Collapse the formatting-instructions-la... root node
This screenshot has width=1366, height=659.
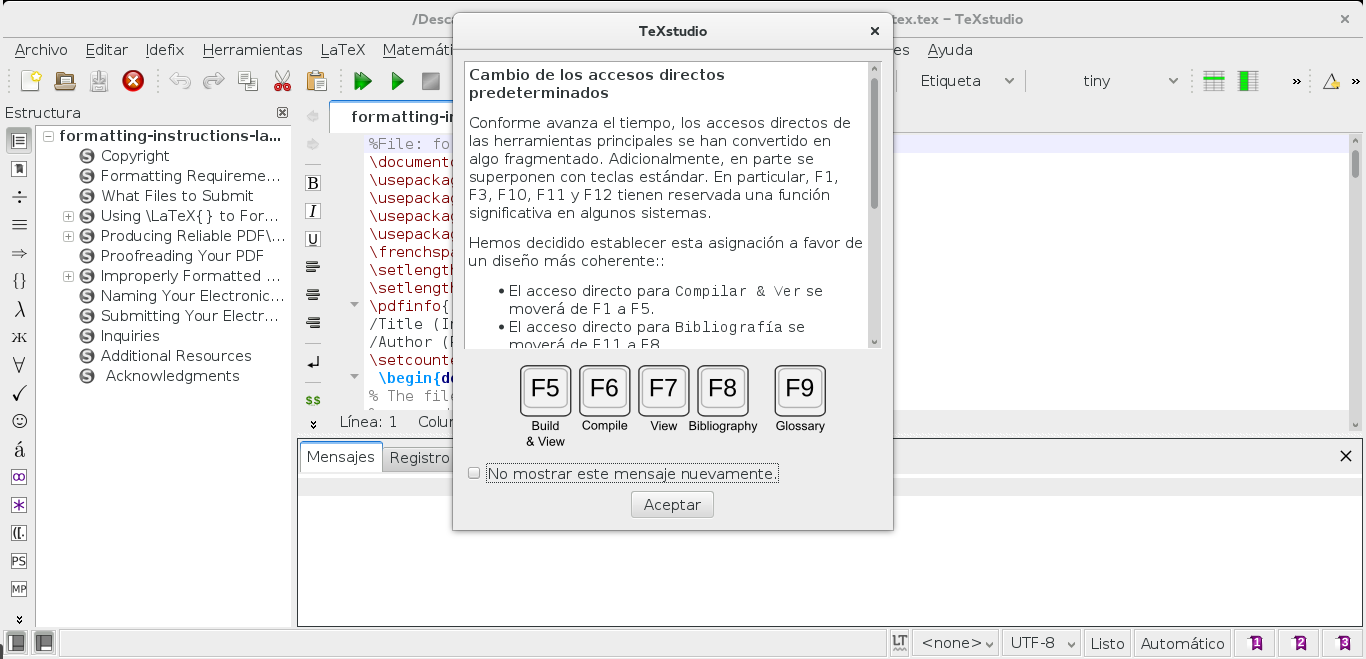tap(48, 136)
